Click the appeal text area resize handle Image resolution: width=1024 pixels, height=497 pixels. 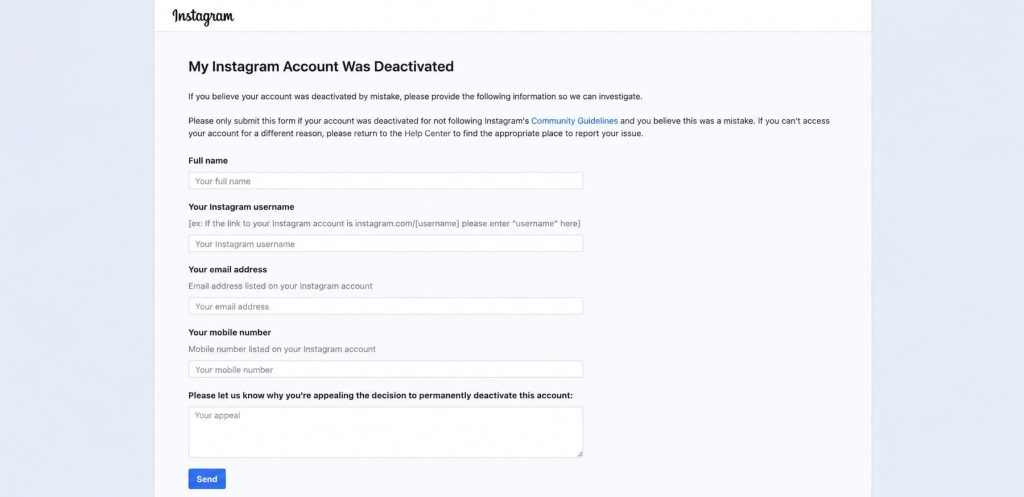point(579,454)
